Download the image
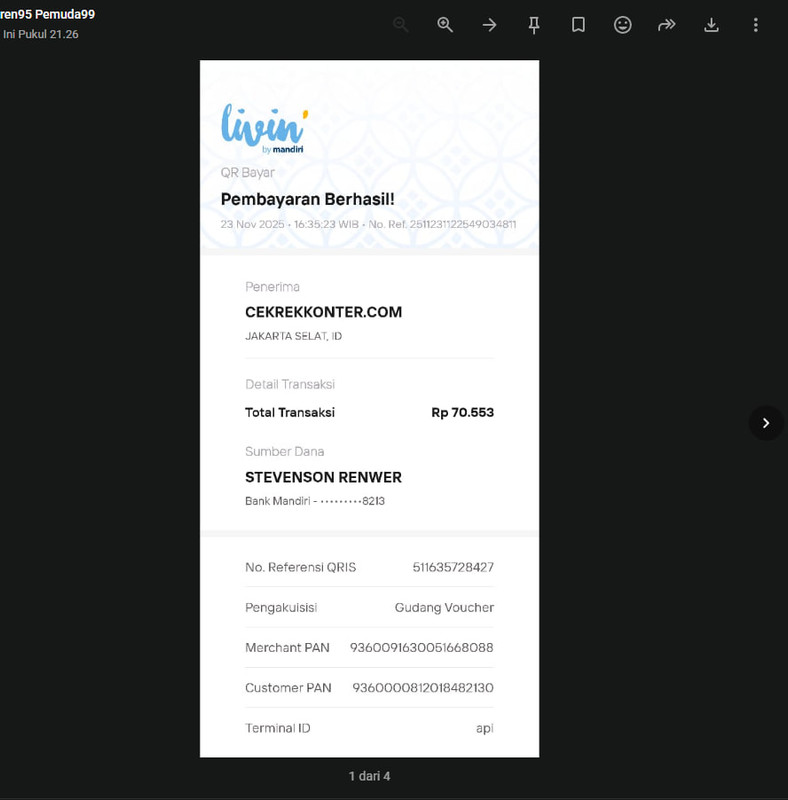Viewport: 788px width, 800px height. pyautogui.click(x=711, y=25)
